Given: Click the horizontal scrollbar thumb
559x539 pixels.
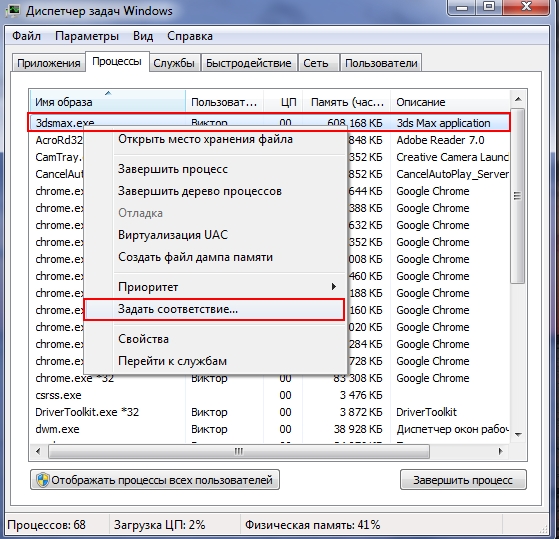Looking at the screenshot, I should point(239,451).
